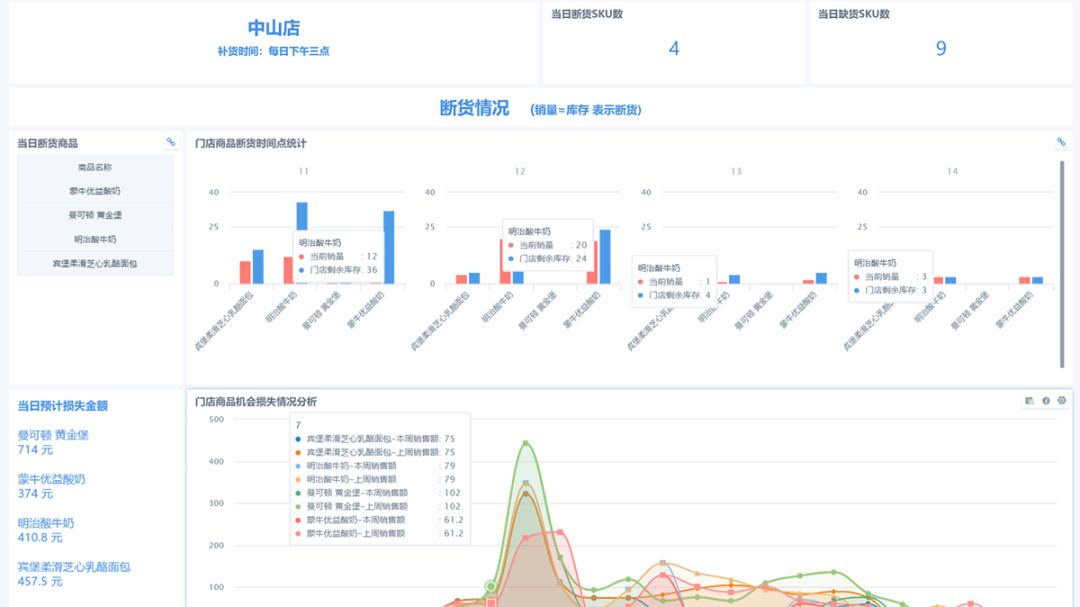
Task: Click blue 蒙牛优益酸奶 bar in hour 11 chart
Action: 388,247
